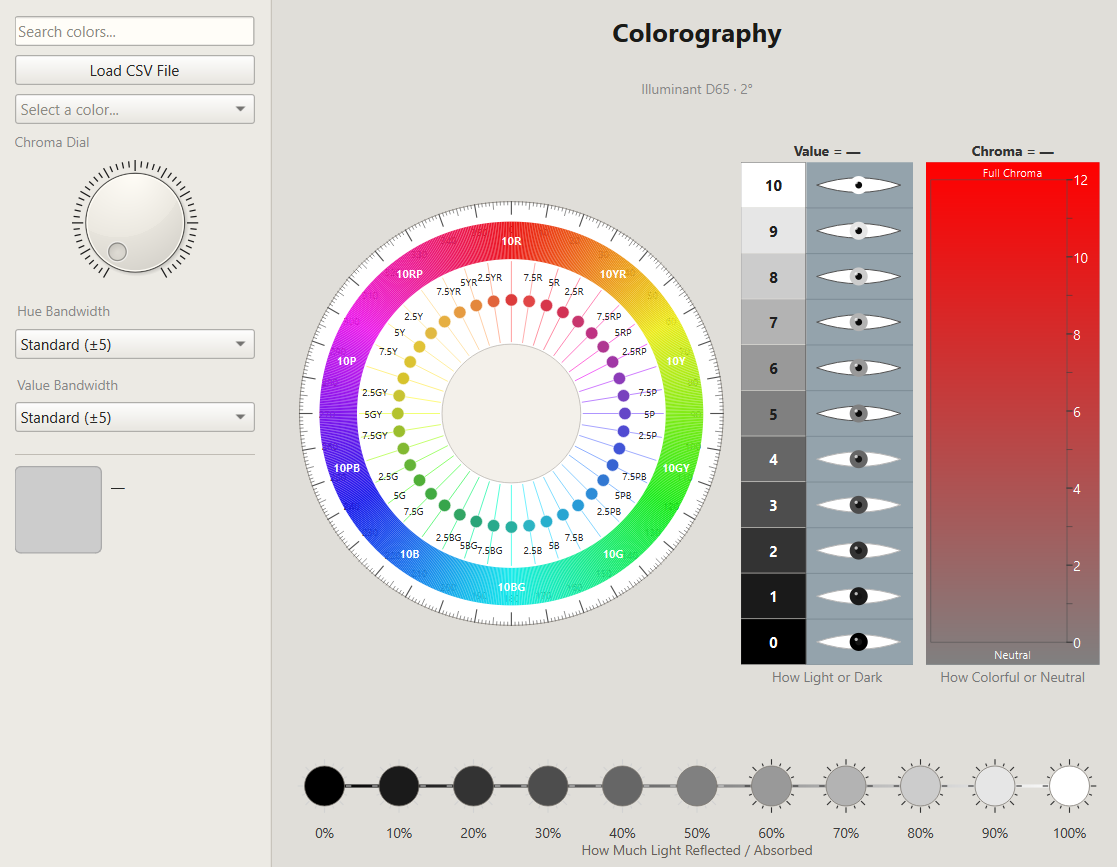This screenshot has width=1117, height=867.
Task: Click the 70% reflectance sun icon
Action: pos(845,786)
